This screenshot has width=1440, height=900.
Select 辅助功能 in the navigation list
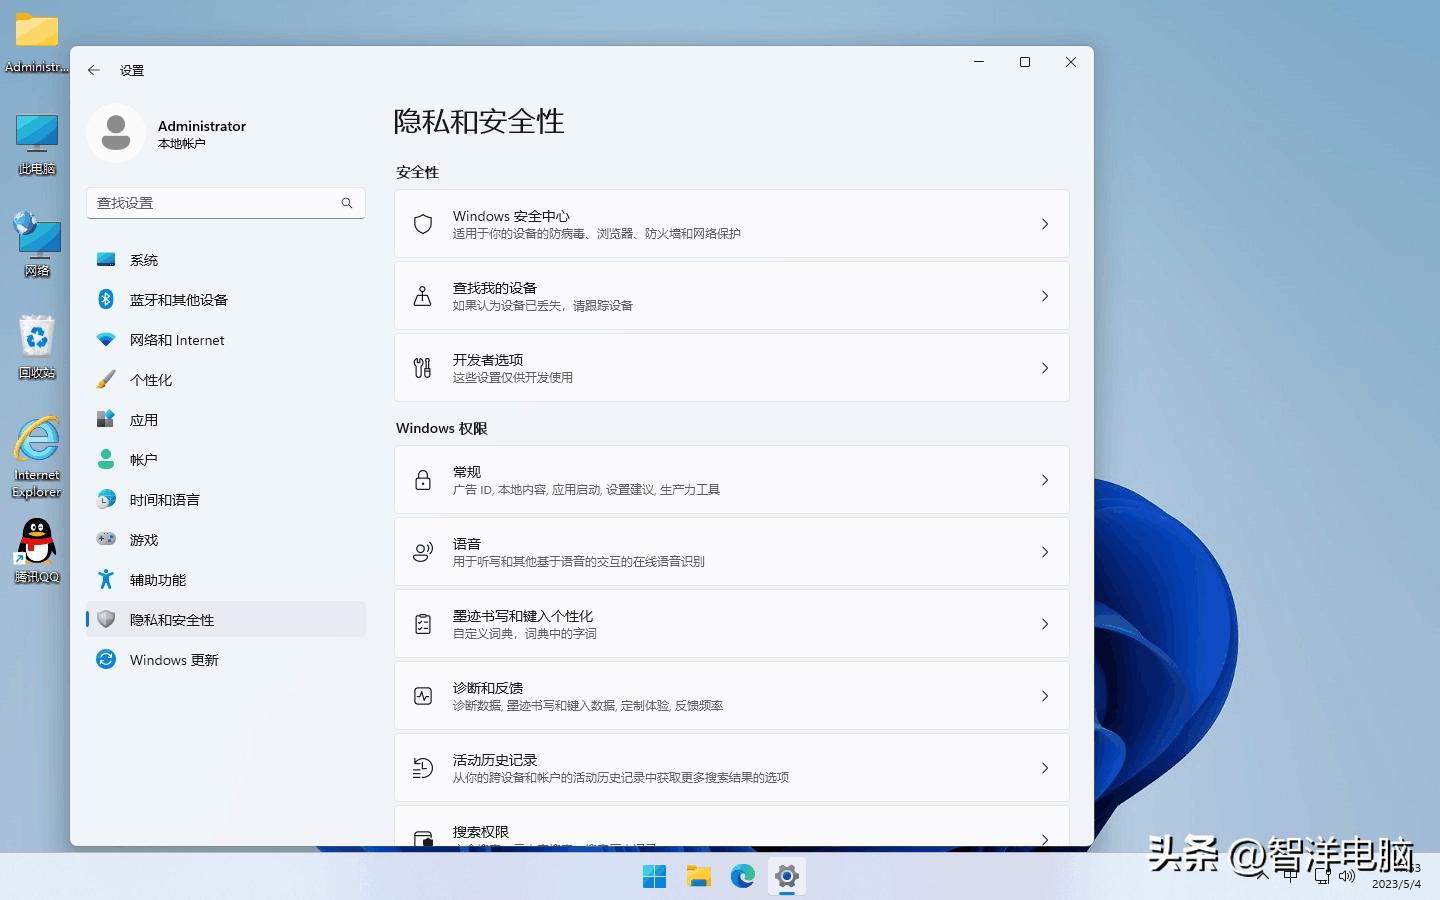coord(156,579)
